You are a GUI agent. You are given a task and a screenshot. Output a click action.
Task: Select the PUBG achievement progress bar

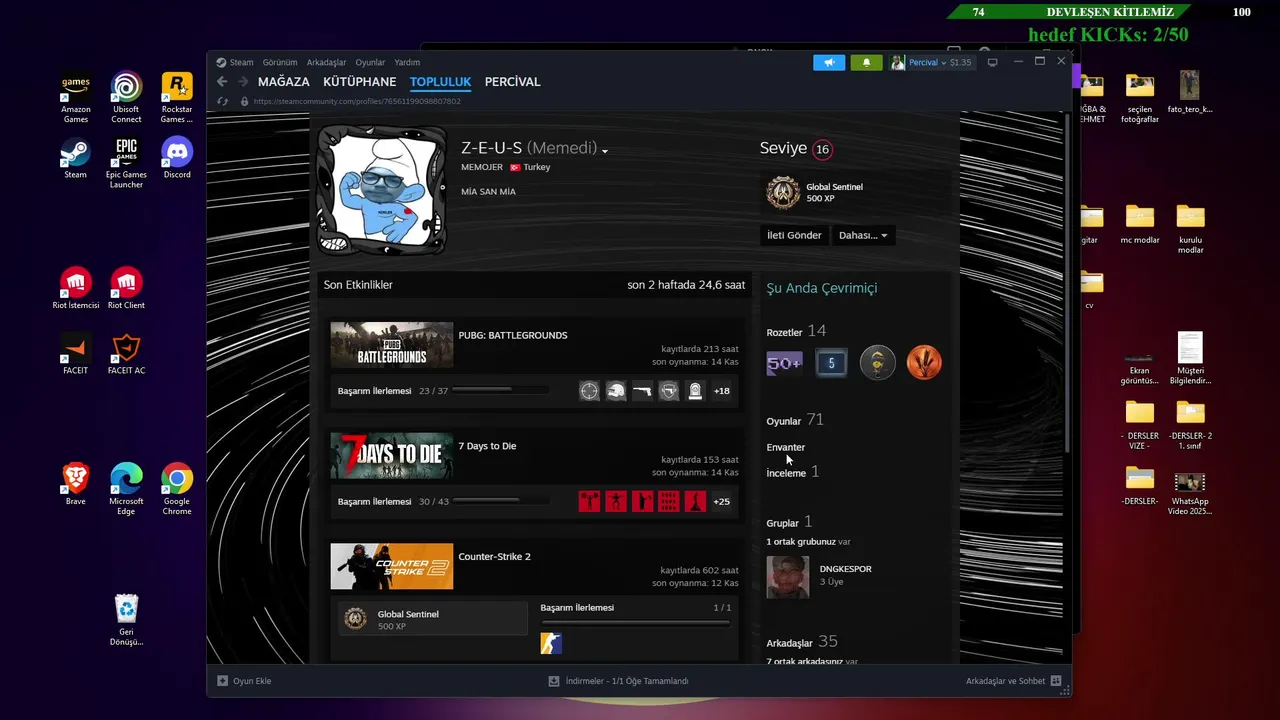coord(500,391)
